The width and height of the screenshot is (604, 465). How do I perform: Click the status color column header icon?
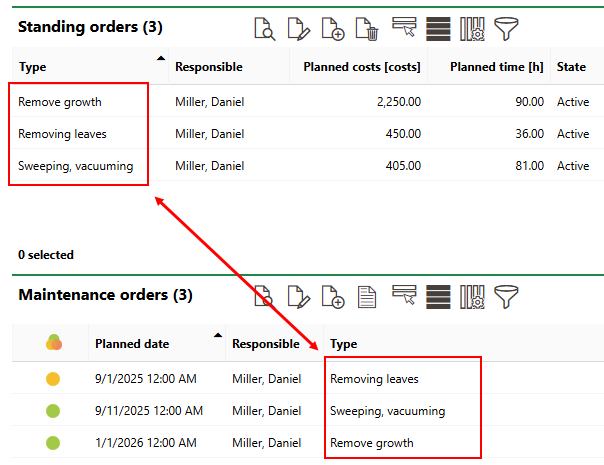coord(54,343)
